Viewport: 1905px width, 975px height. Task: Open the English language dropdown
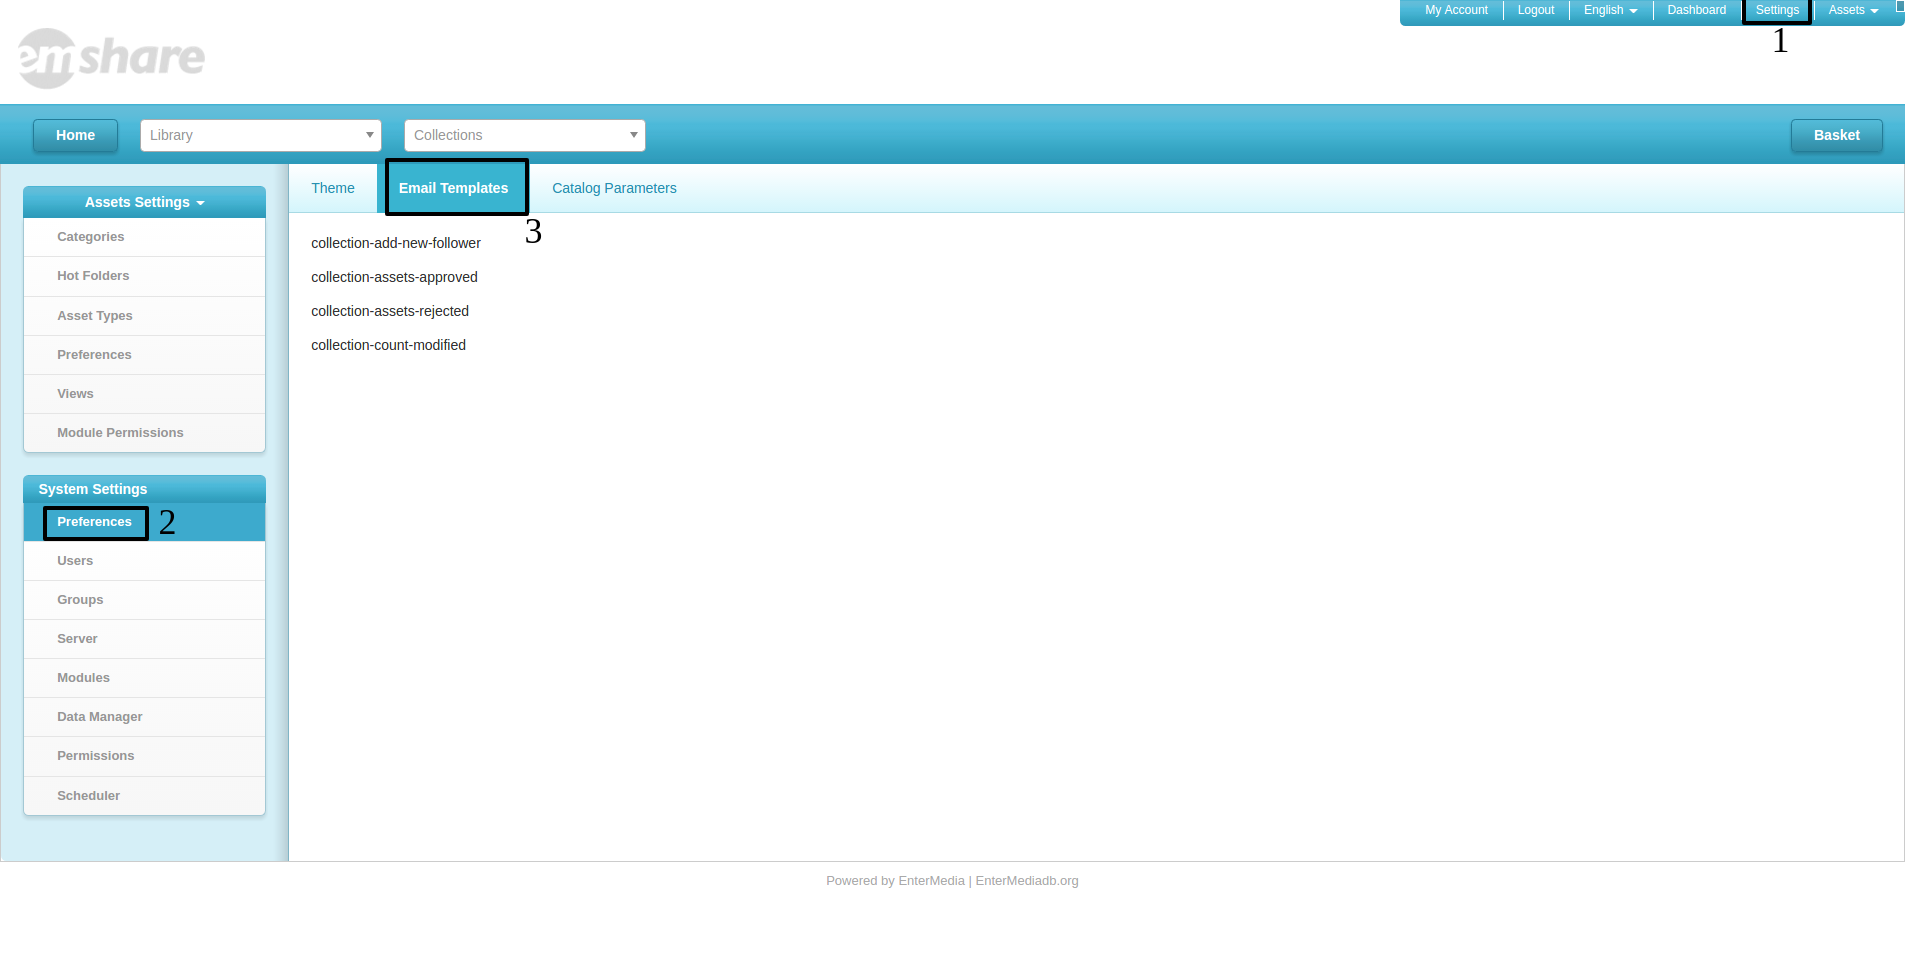[x=1610, y=10]
